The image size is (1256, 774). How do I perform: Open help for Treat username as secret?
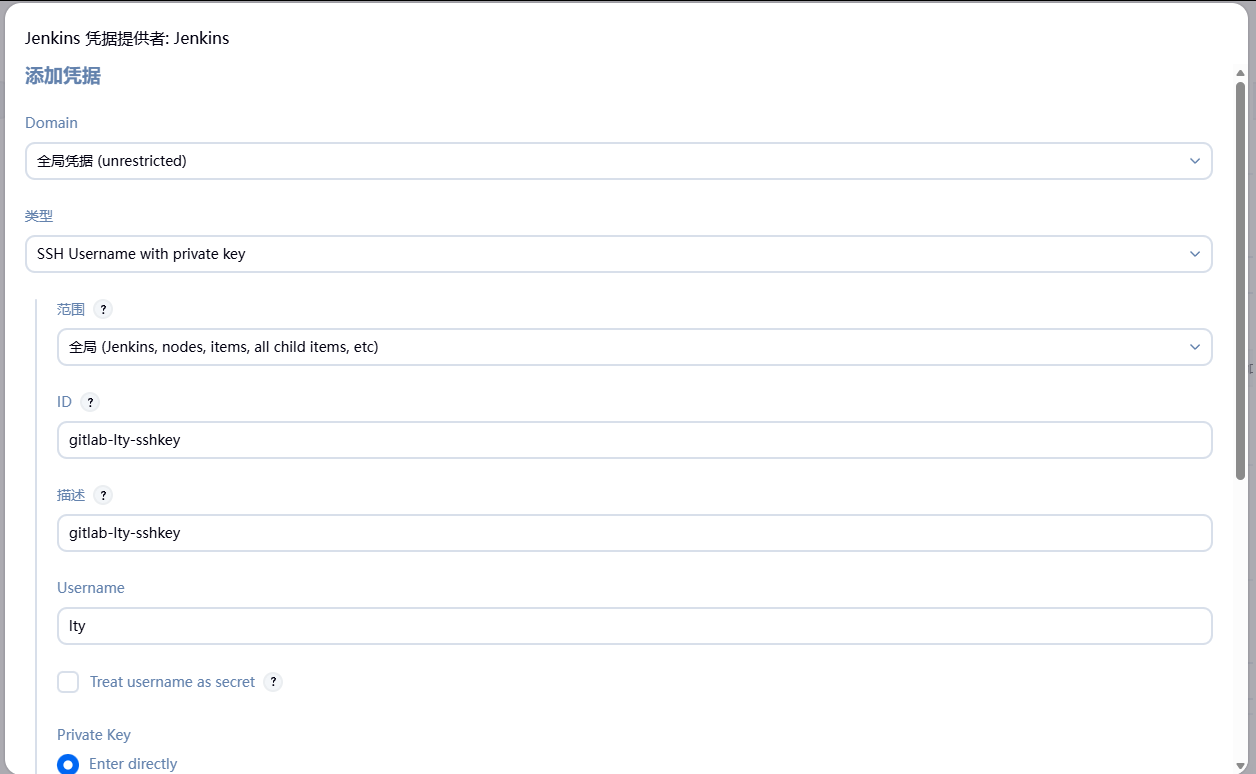tap(273, 682)
